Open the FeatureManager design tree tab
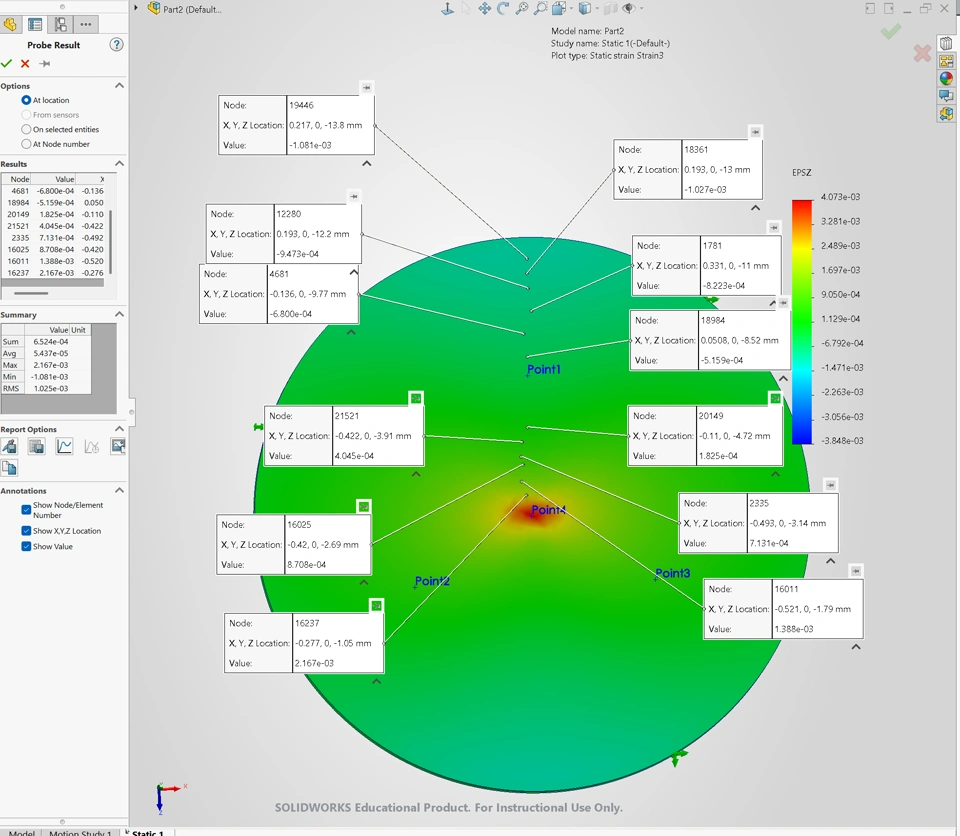The image size is (960, 836). (10, 24)
